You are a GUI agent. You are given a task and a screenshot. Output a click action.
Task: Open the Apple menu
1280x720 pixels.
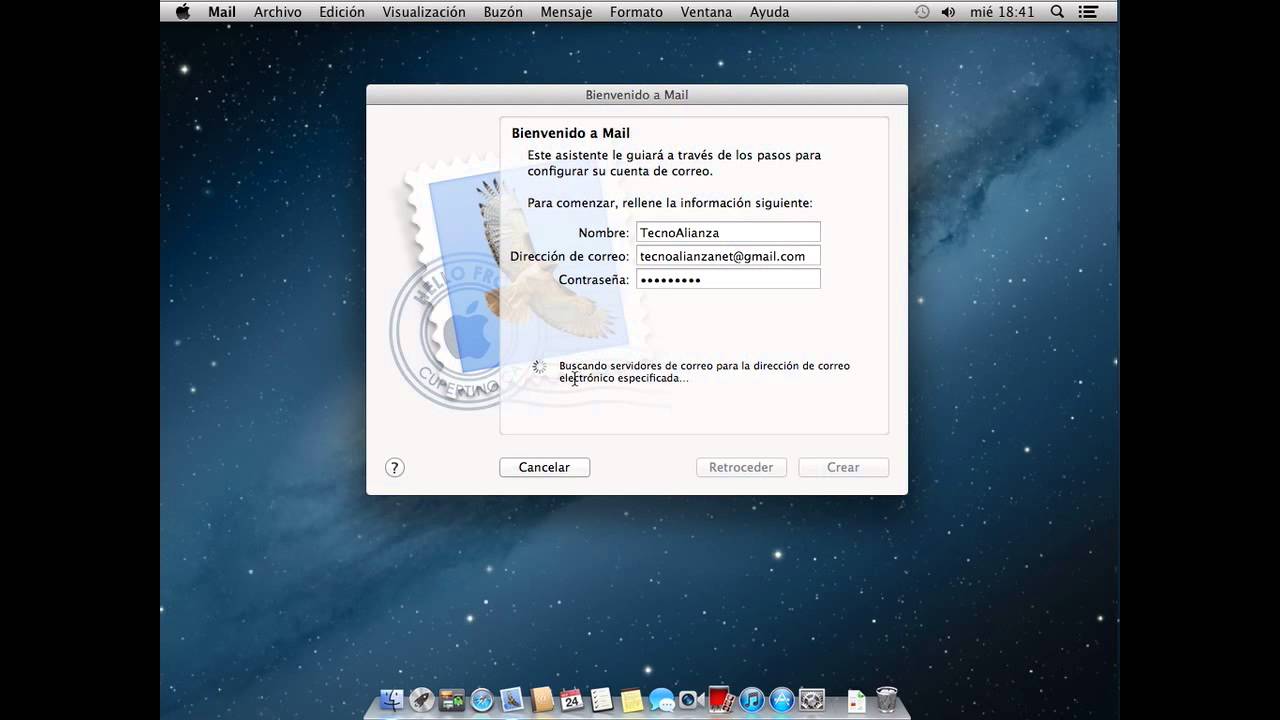(x=182, y=12)
